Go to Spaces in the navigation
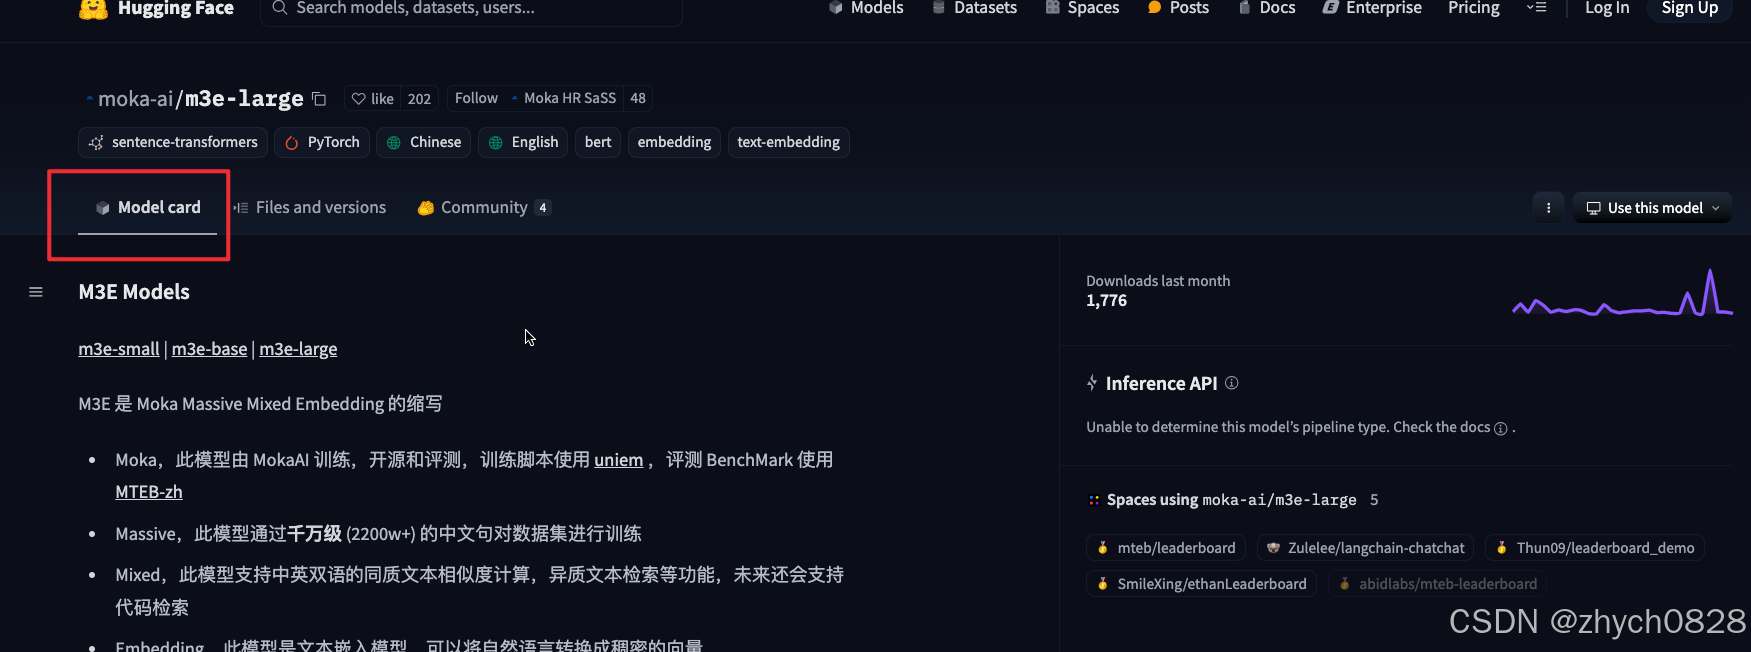Screen dimensions: 1751x652 pyautogui.click(x=1082, y=8)
